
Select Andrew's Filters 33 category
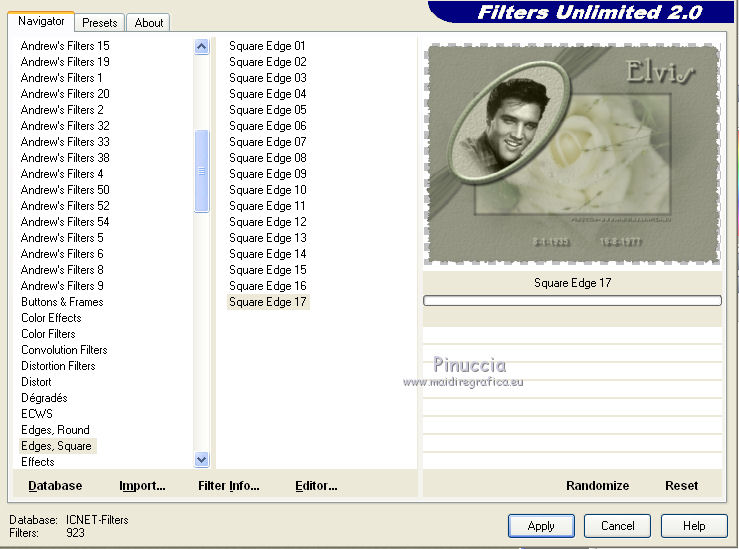click(x=65, y=142)
